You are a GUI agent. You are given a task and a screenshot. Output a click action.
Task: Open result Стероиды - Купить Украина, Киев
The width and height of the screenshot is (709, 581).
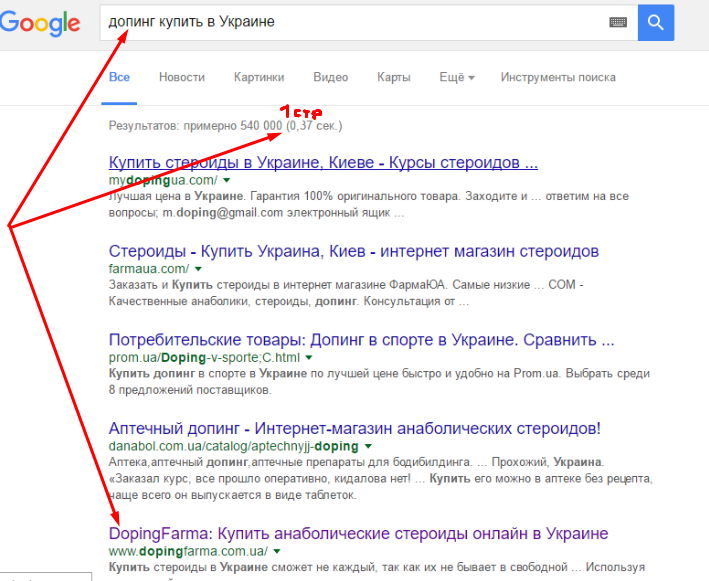coord(354,251)
